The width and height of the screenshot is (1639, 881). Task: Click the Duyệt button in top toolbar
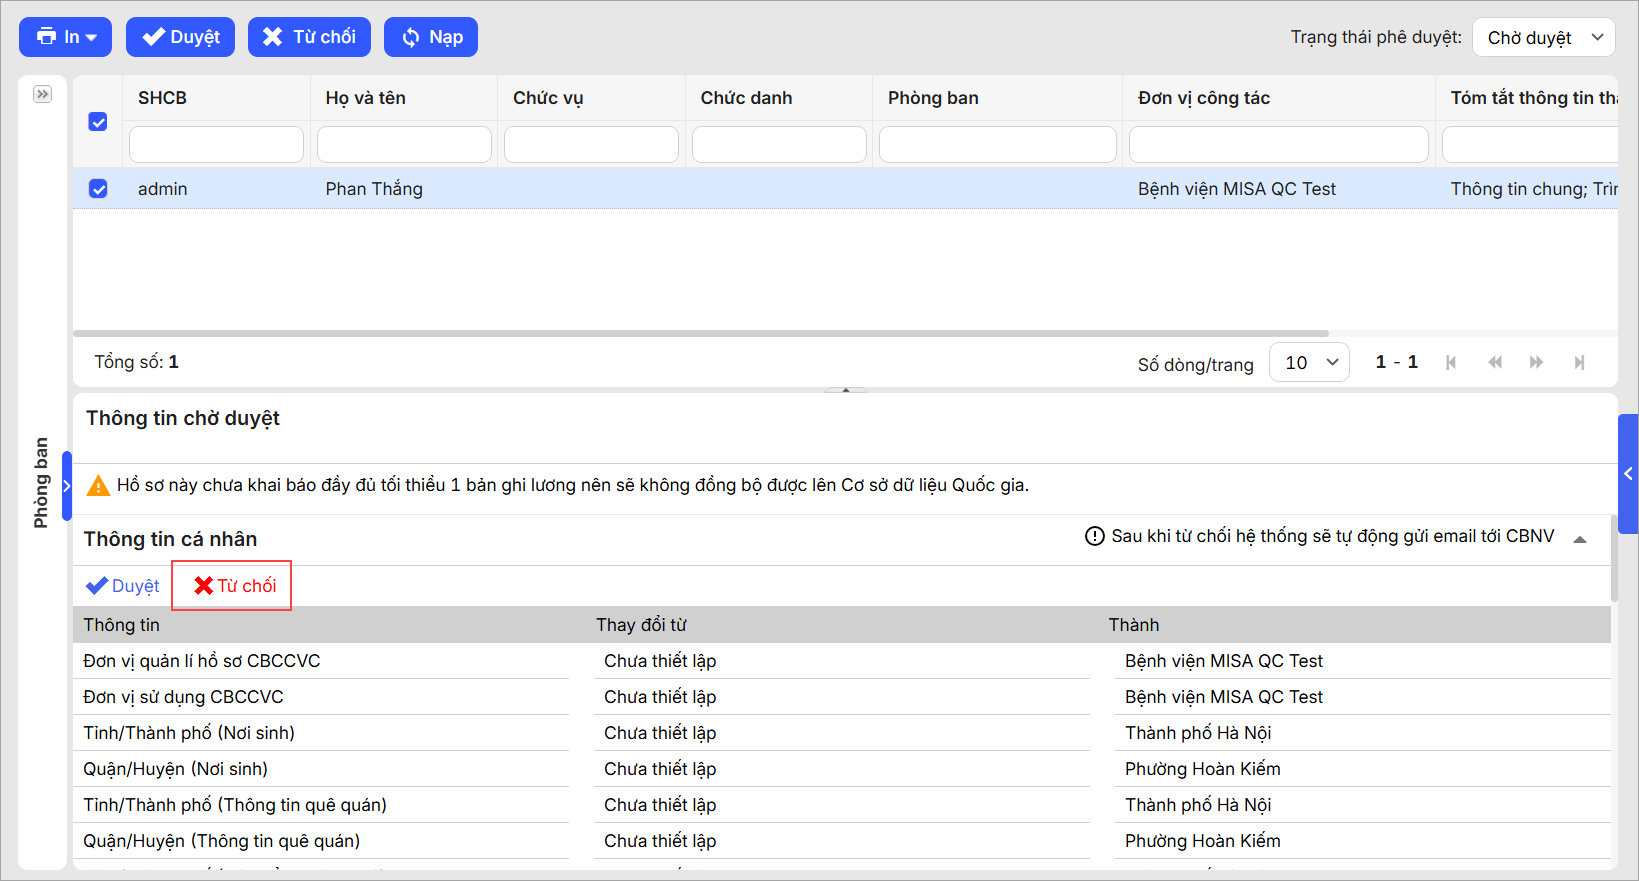point(180,37)
